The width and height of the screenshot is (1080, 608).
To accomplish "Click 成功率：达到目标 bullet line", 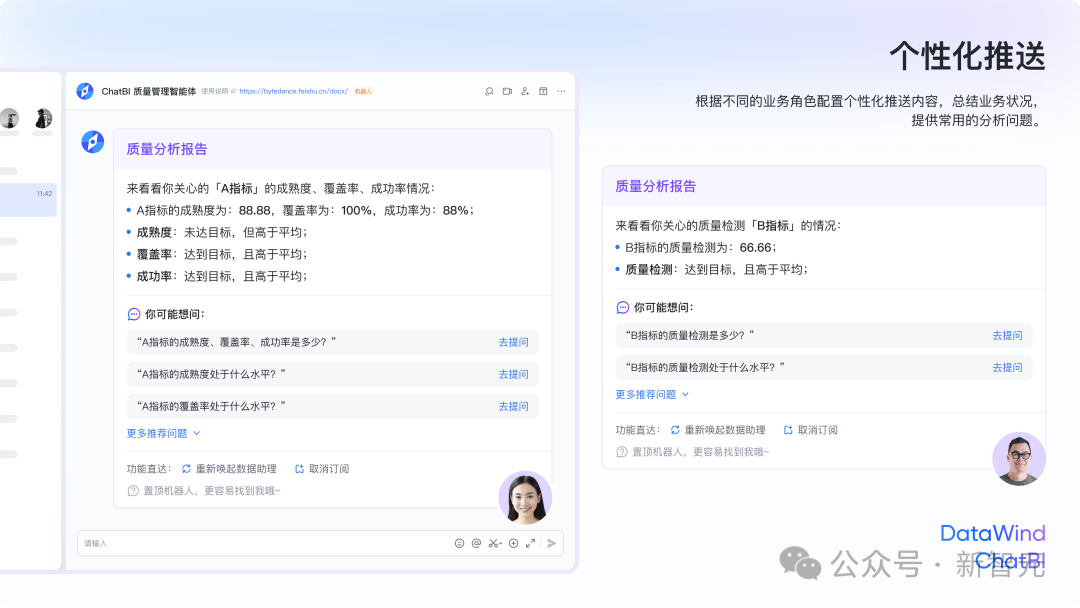I will coord(222,276).
